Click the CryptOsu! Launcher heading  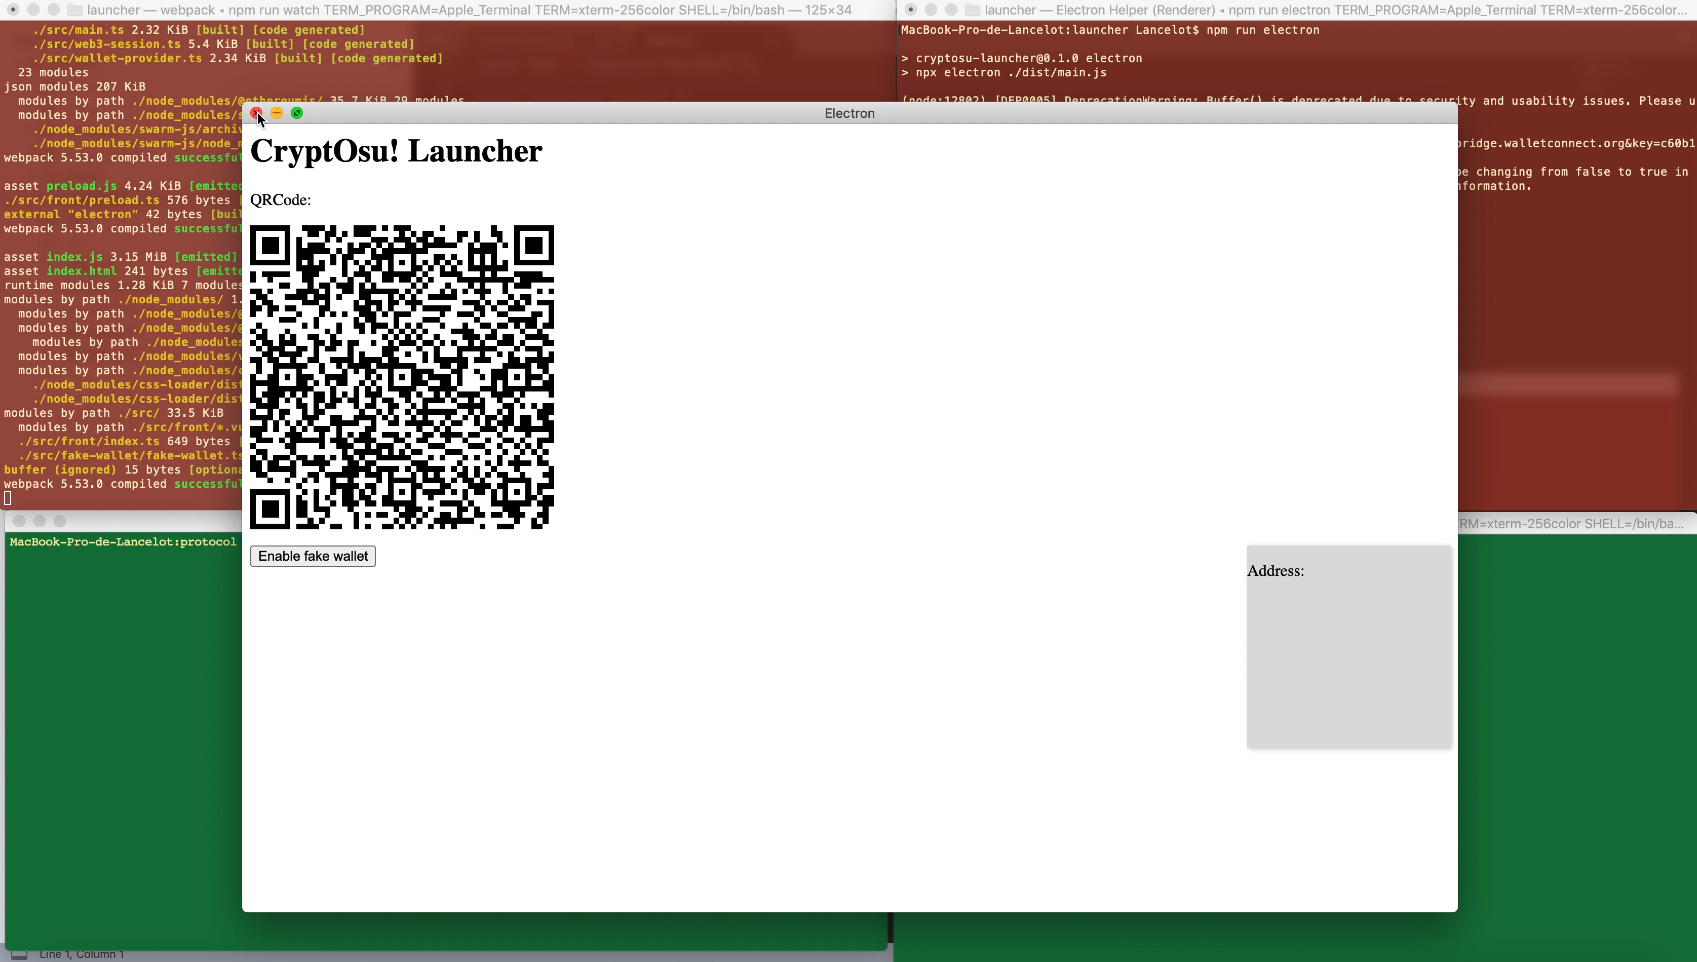[x=396, y=151]
